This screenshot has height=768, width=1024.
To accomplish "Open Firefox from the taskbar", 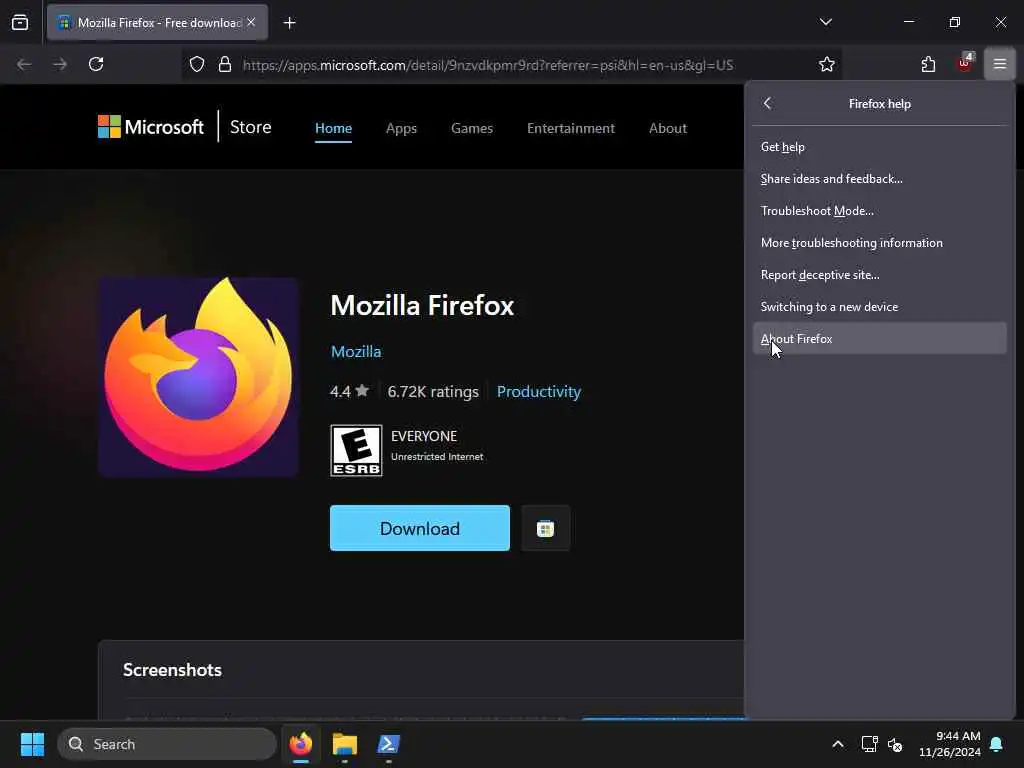I will tap(300, 744).
